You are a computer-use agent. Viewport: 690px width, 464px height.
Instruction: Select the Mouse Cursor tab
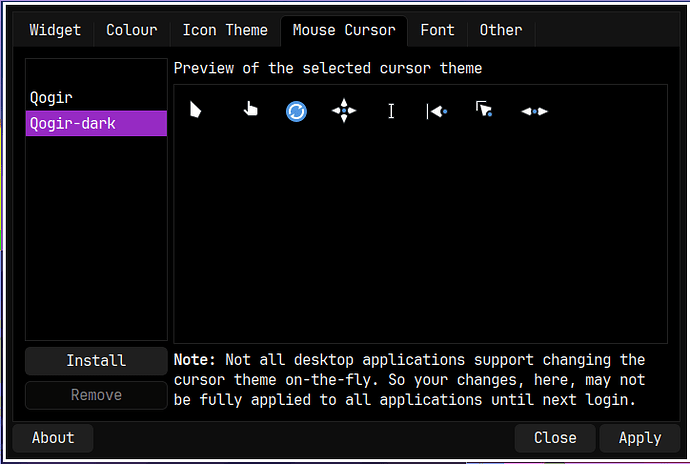coord(344,30)
